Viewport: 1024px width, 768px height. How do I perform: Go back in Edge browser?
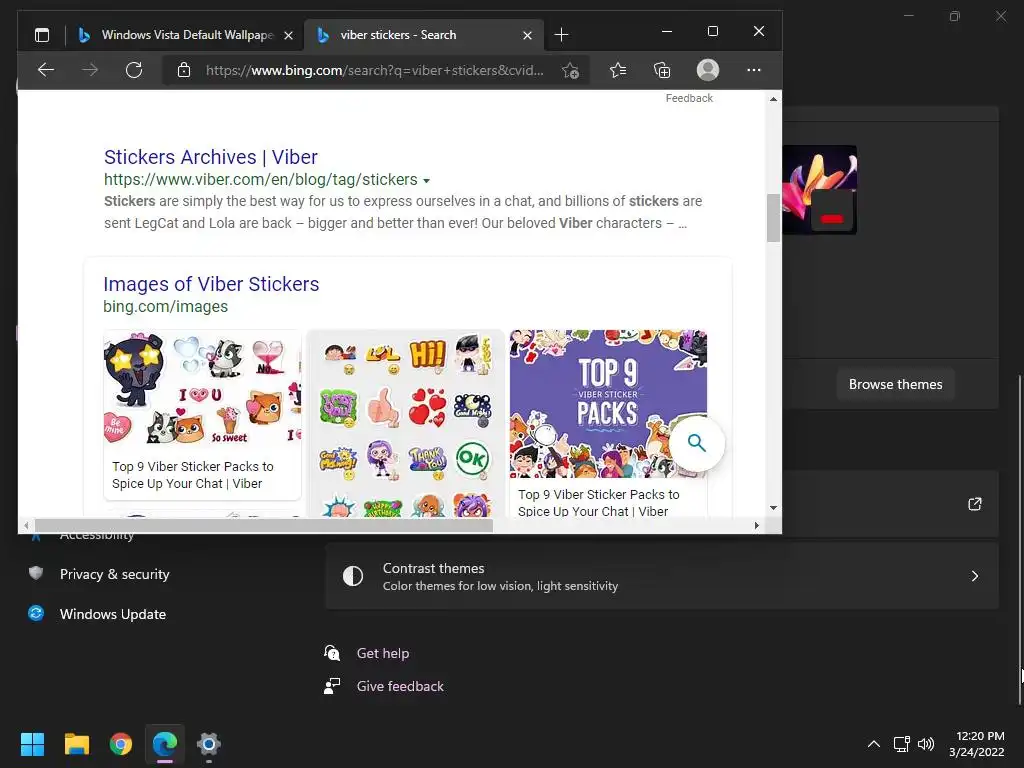click(46, 70)
